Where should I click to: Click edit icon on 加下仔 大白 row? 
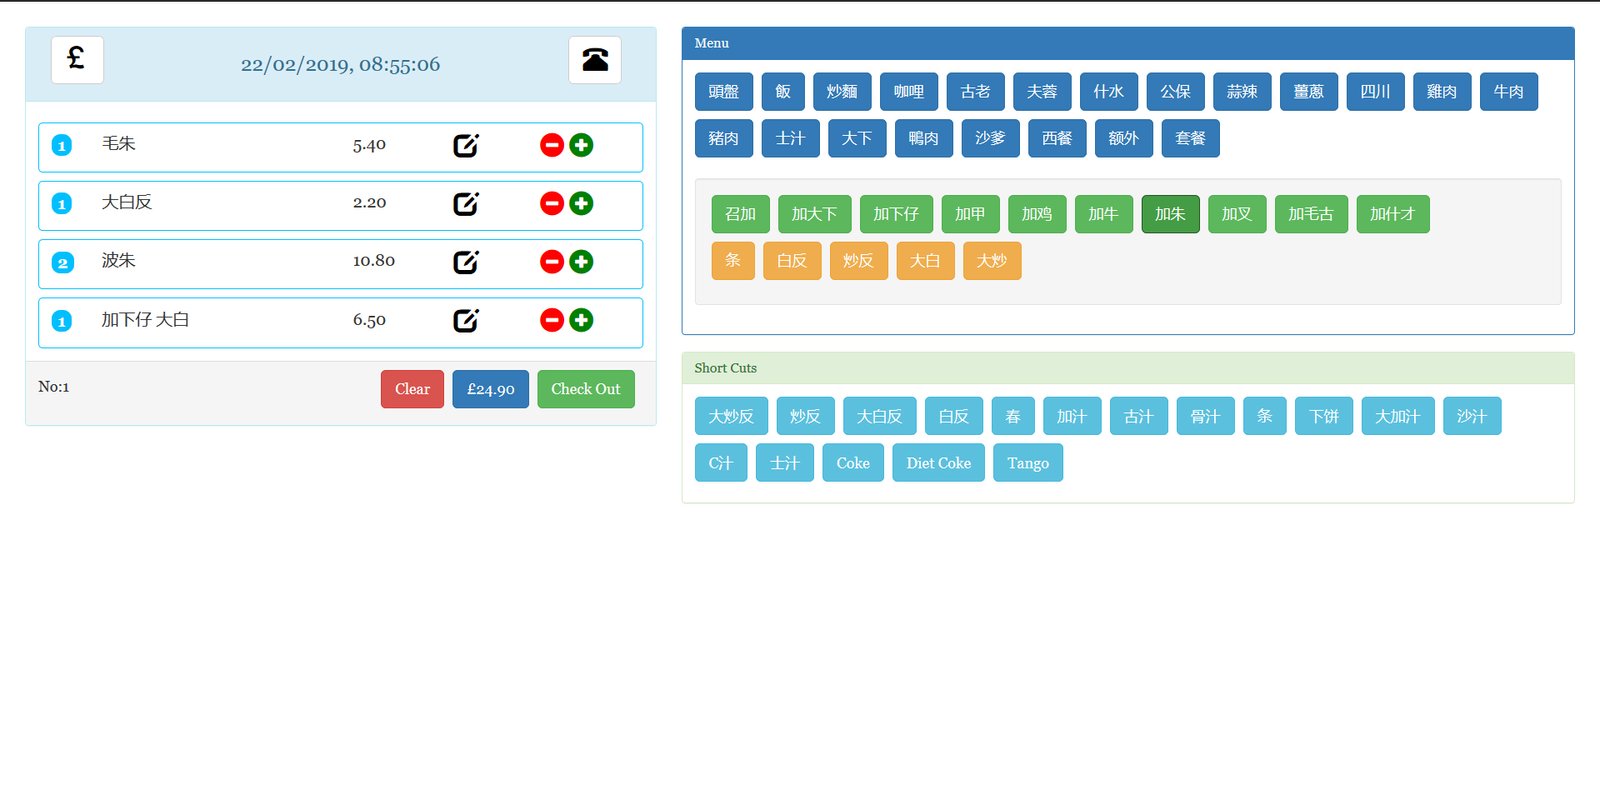(x=466, y=320)
